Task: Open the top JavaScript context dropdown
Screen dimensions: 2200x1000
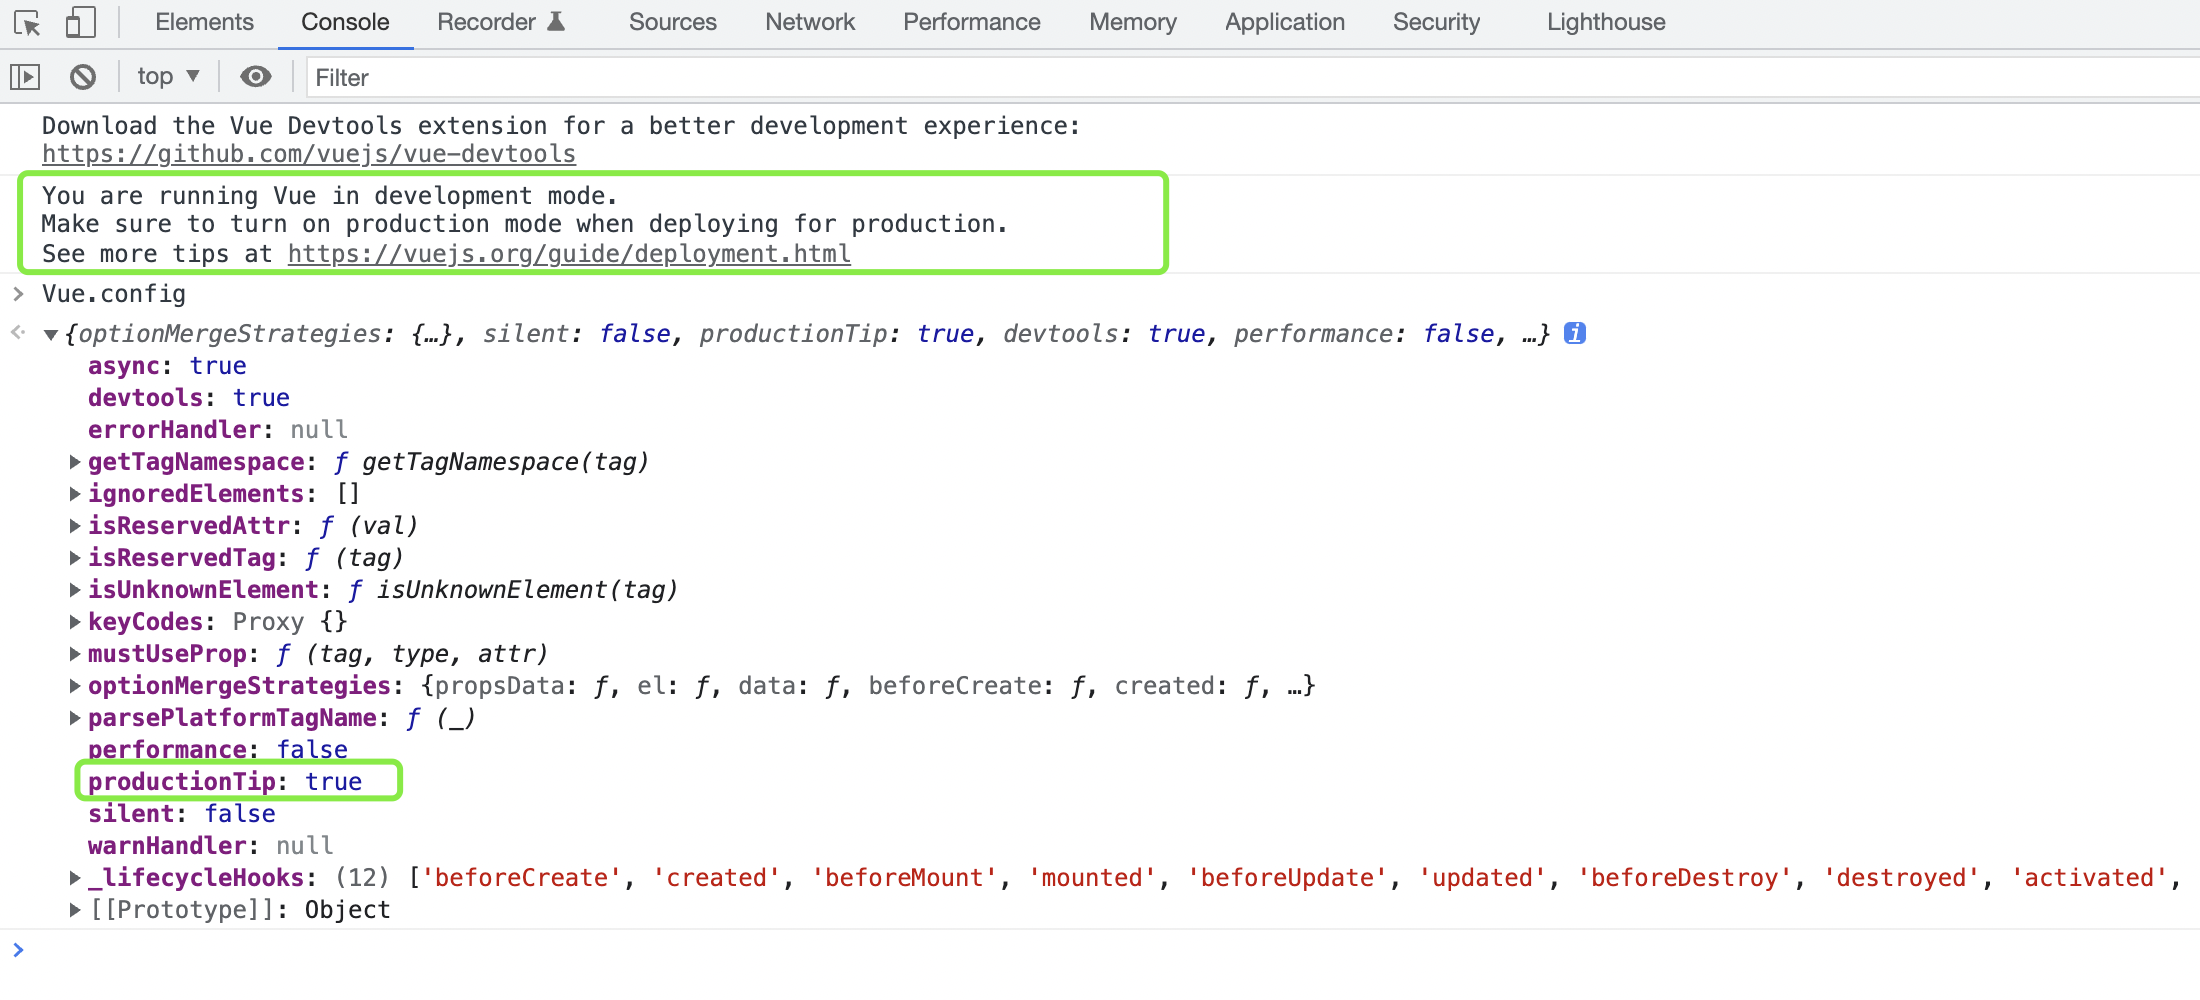Action: pyautogui.click(x=168, y=77)
